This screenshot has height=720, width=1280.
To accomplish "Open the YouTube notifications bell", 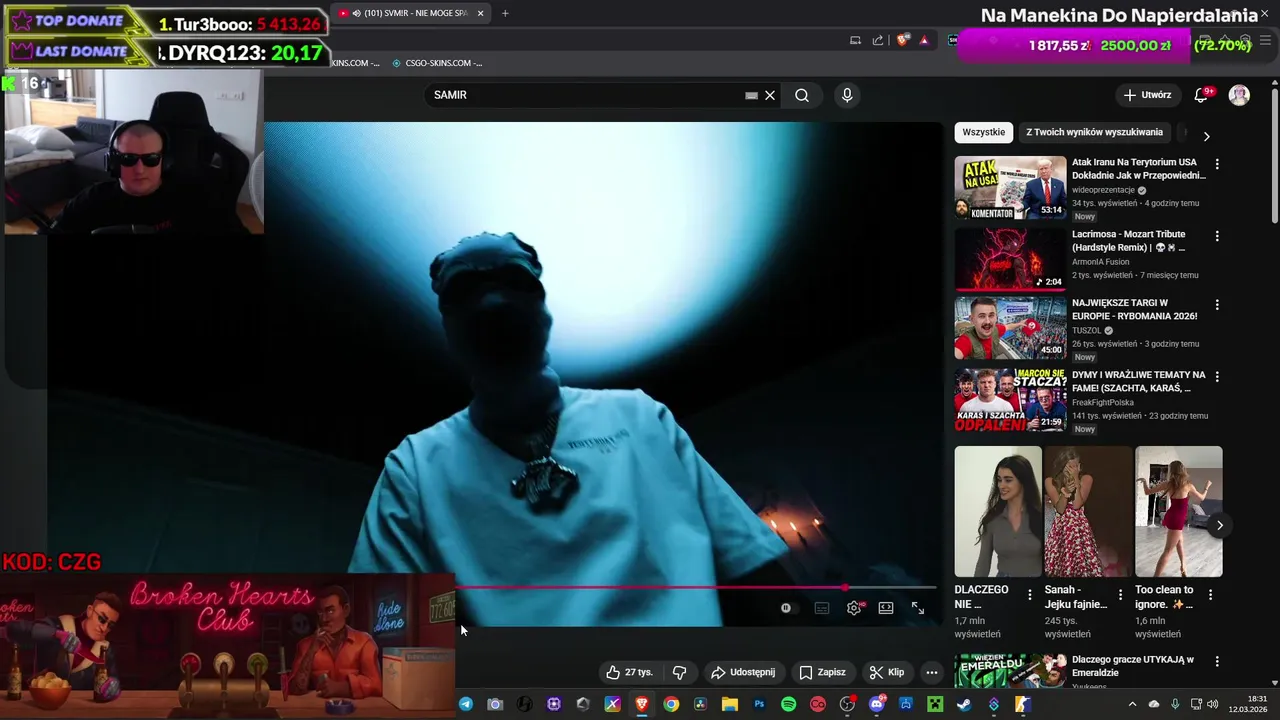I will click(1202, 95).
